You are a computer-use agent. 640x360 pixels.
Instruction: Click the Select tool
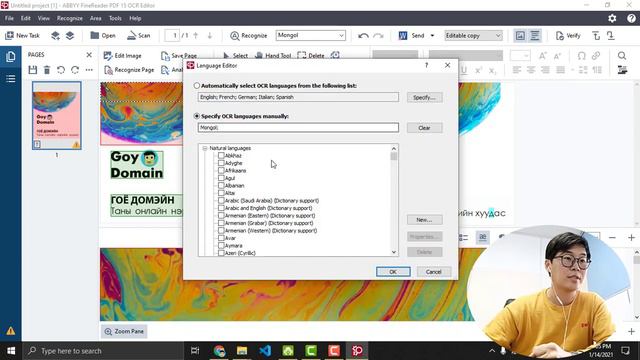(236, 56)
